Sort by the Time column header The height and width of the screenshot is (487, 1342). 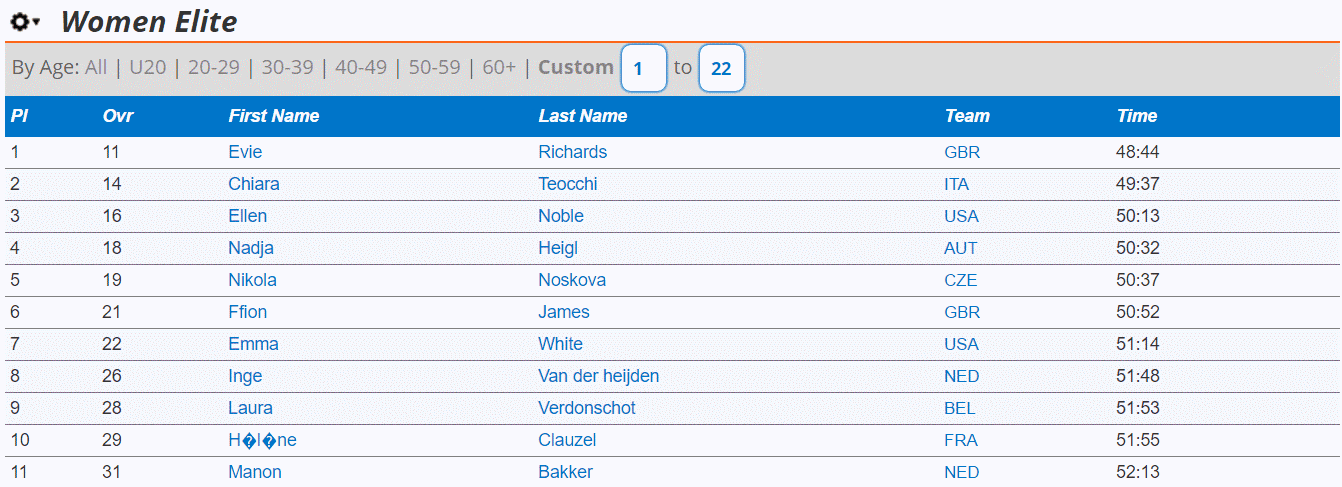pyautogui.click(x=1137, y=116)
